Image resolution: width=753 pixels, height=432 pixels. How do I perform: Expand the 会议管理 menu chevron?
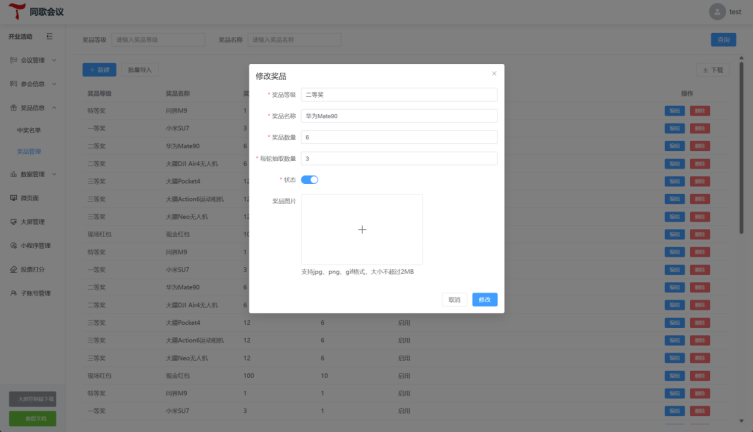click(x=54, y=60)
